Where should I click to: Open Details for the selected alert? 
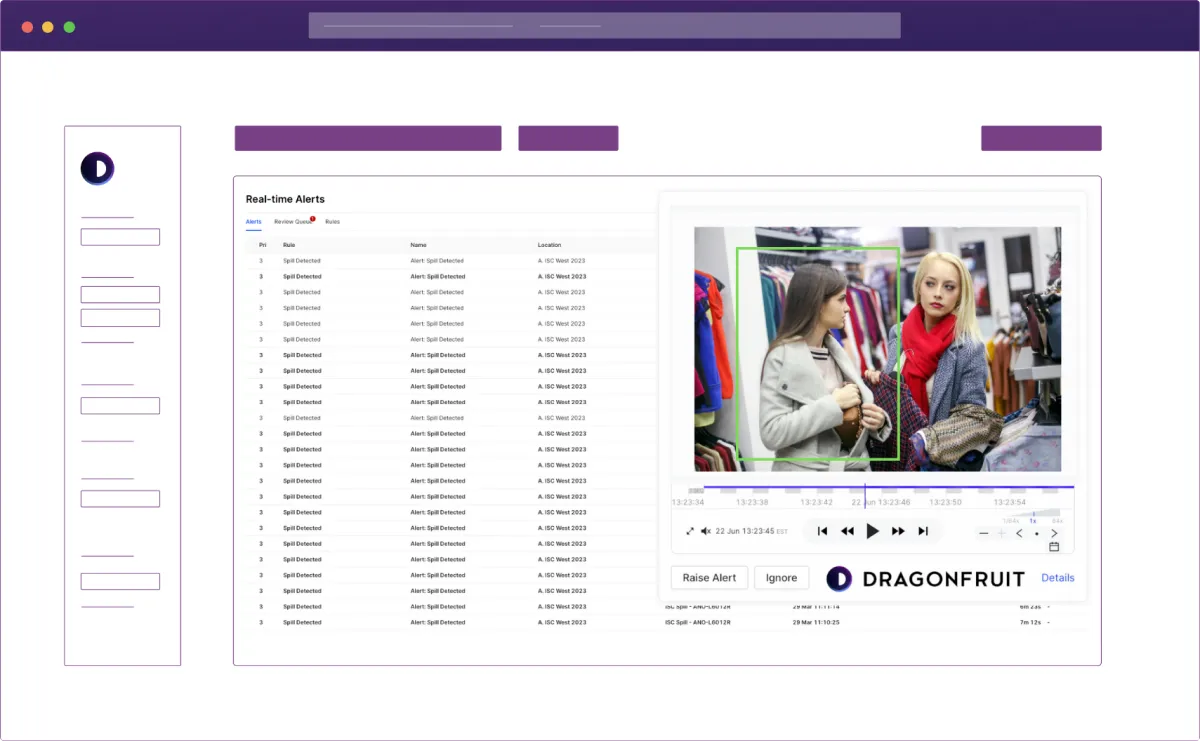[x=1057, y=578]
